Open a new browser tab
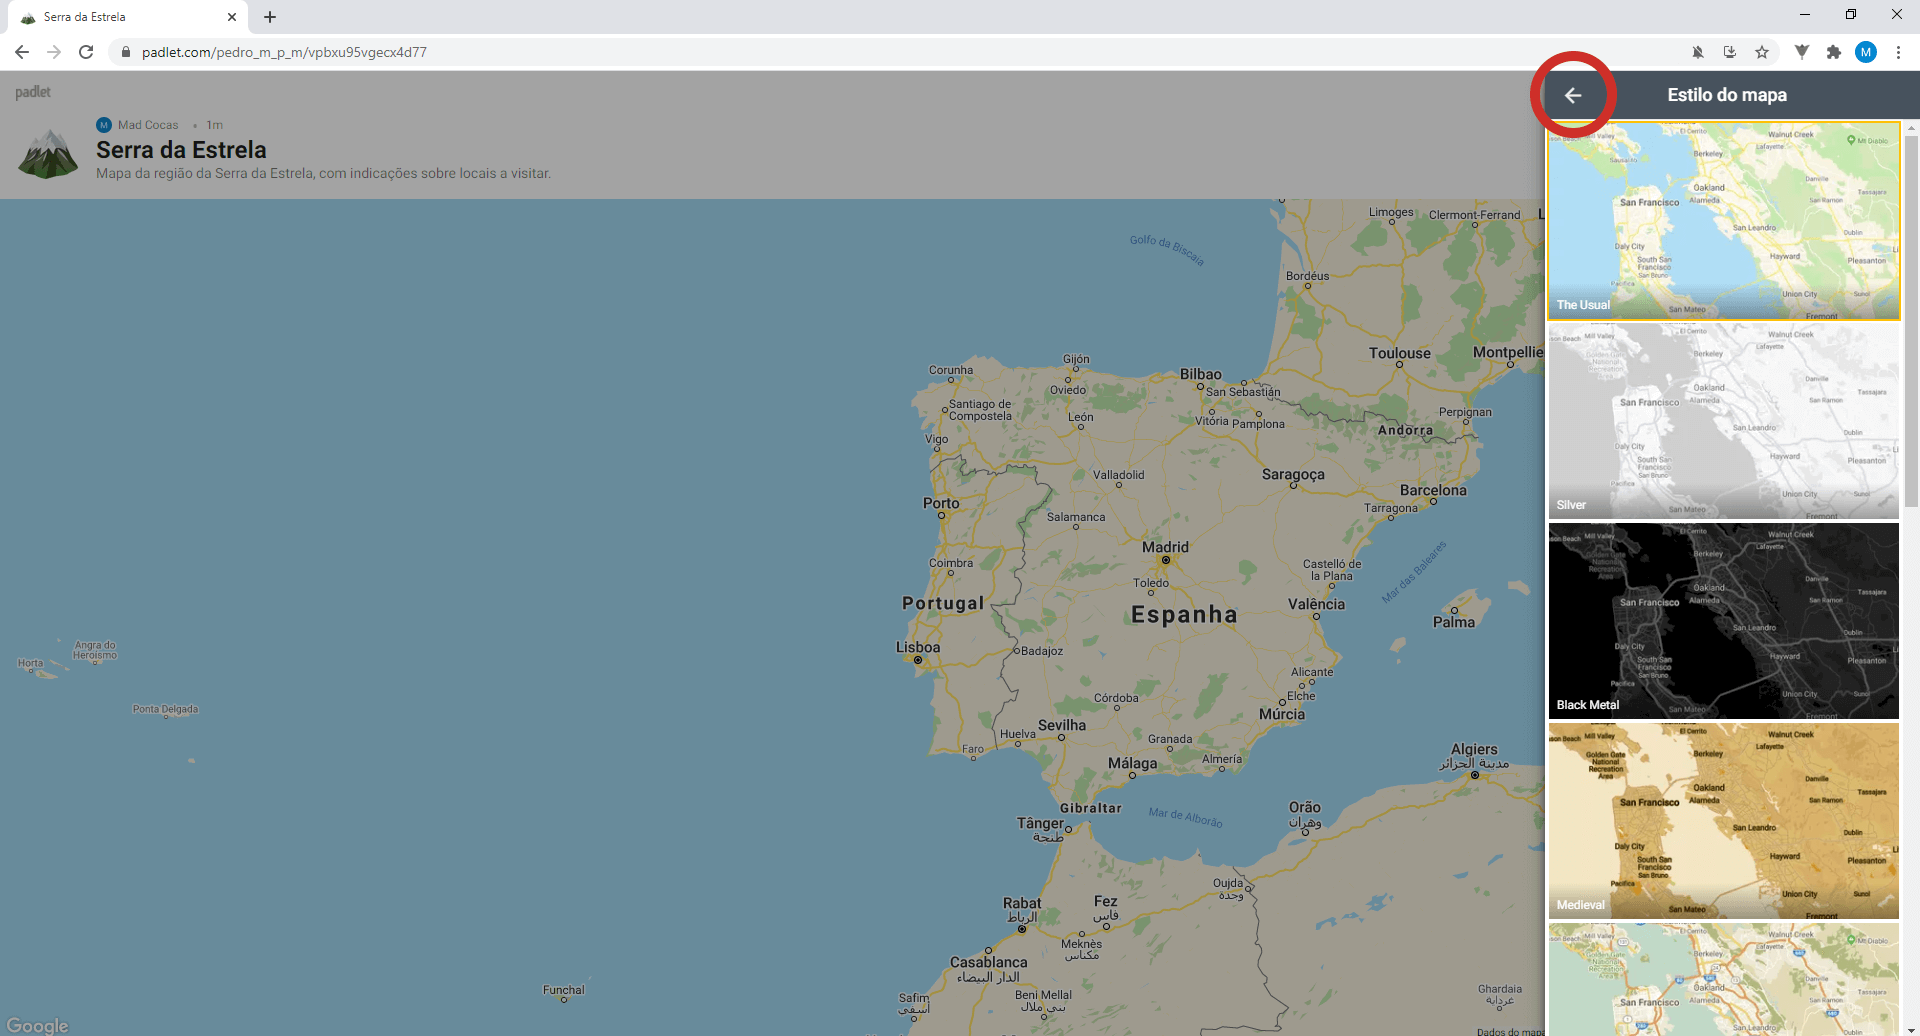1920x1036 pixels. (270, 17)
